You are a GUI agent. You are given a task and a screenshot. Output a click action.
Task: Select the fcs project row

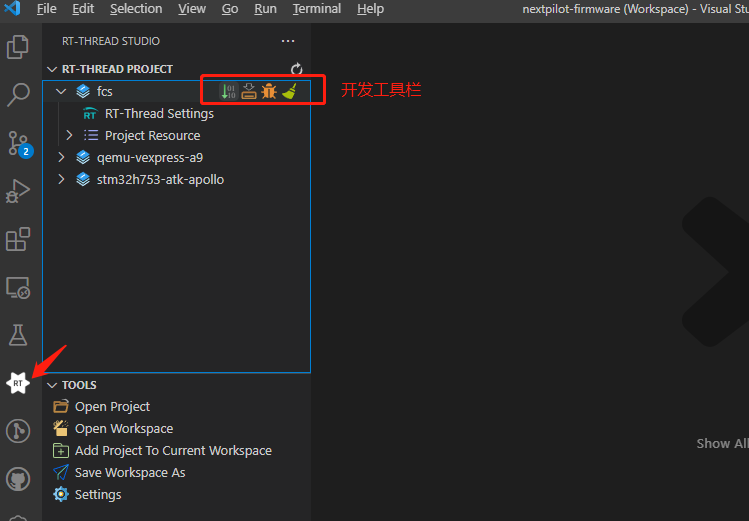[x=177, y=91]
